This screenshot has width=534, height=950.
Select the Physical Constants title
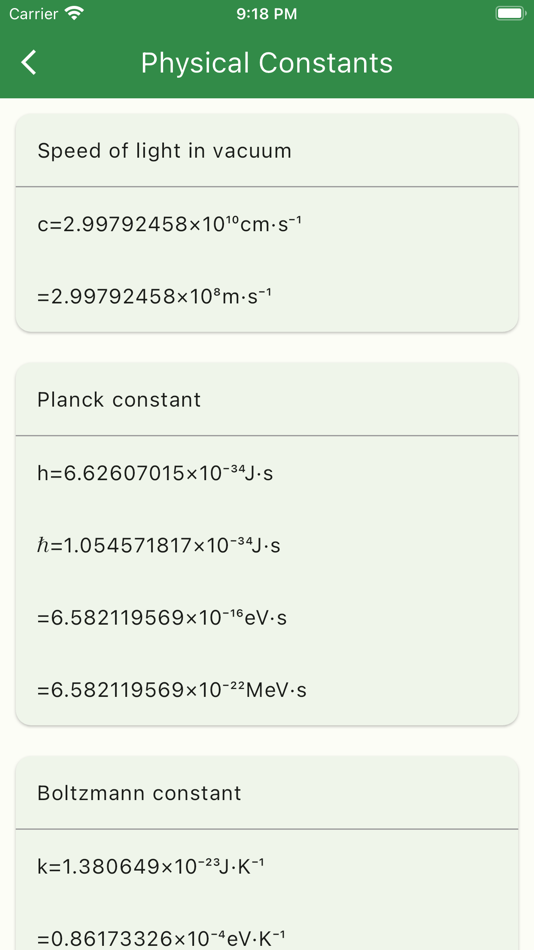[267, 63]
